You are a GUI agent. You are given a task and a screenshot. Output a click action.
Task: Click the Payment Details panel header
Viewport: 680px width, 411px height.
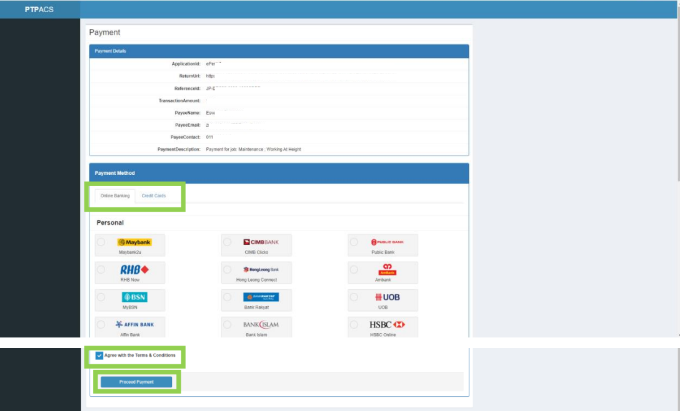pyautogui.click(x=279, y=51)
